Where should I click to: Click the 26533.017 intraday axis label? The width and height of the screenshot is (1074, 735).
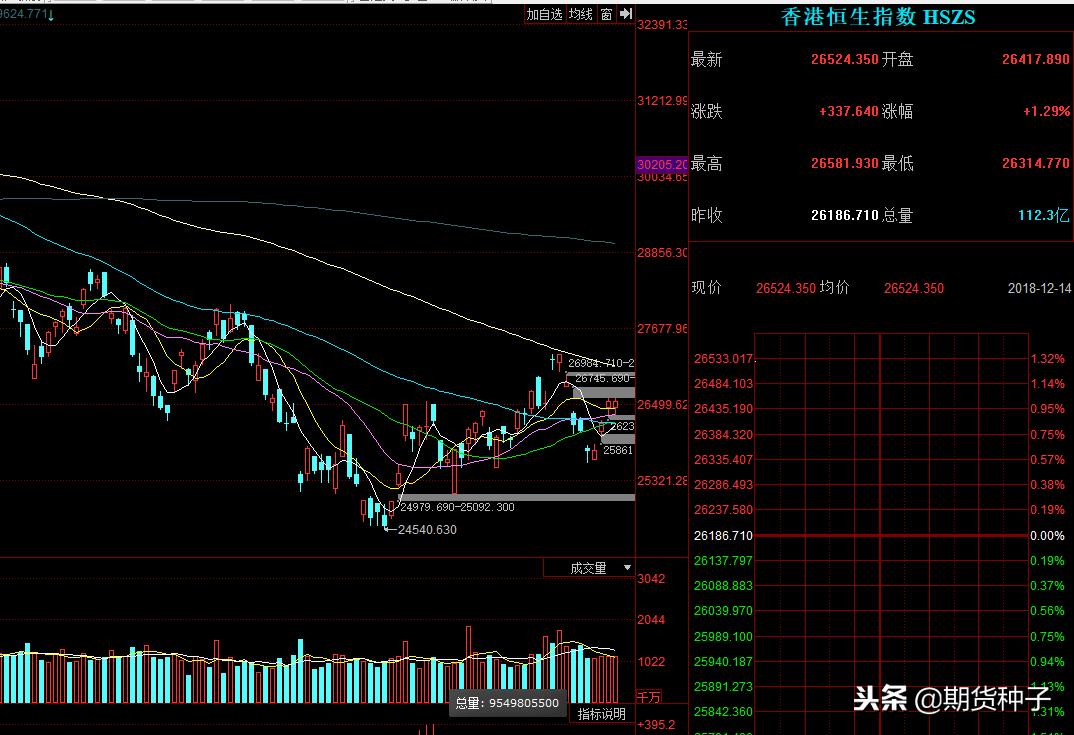[723, 359]
